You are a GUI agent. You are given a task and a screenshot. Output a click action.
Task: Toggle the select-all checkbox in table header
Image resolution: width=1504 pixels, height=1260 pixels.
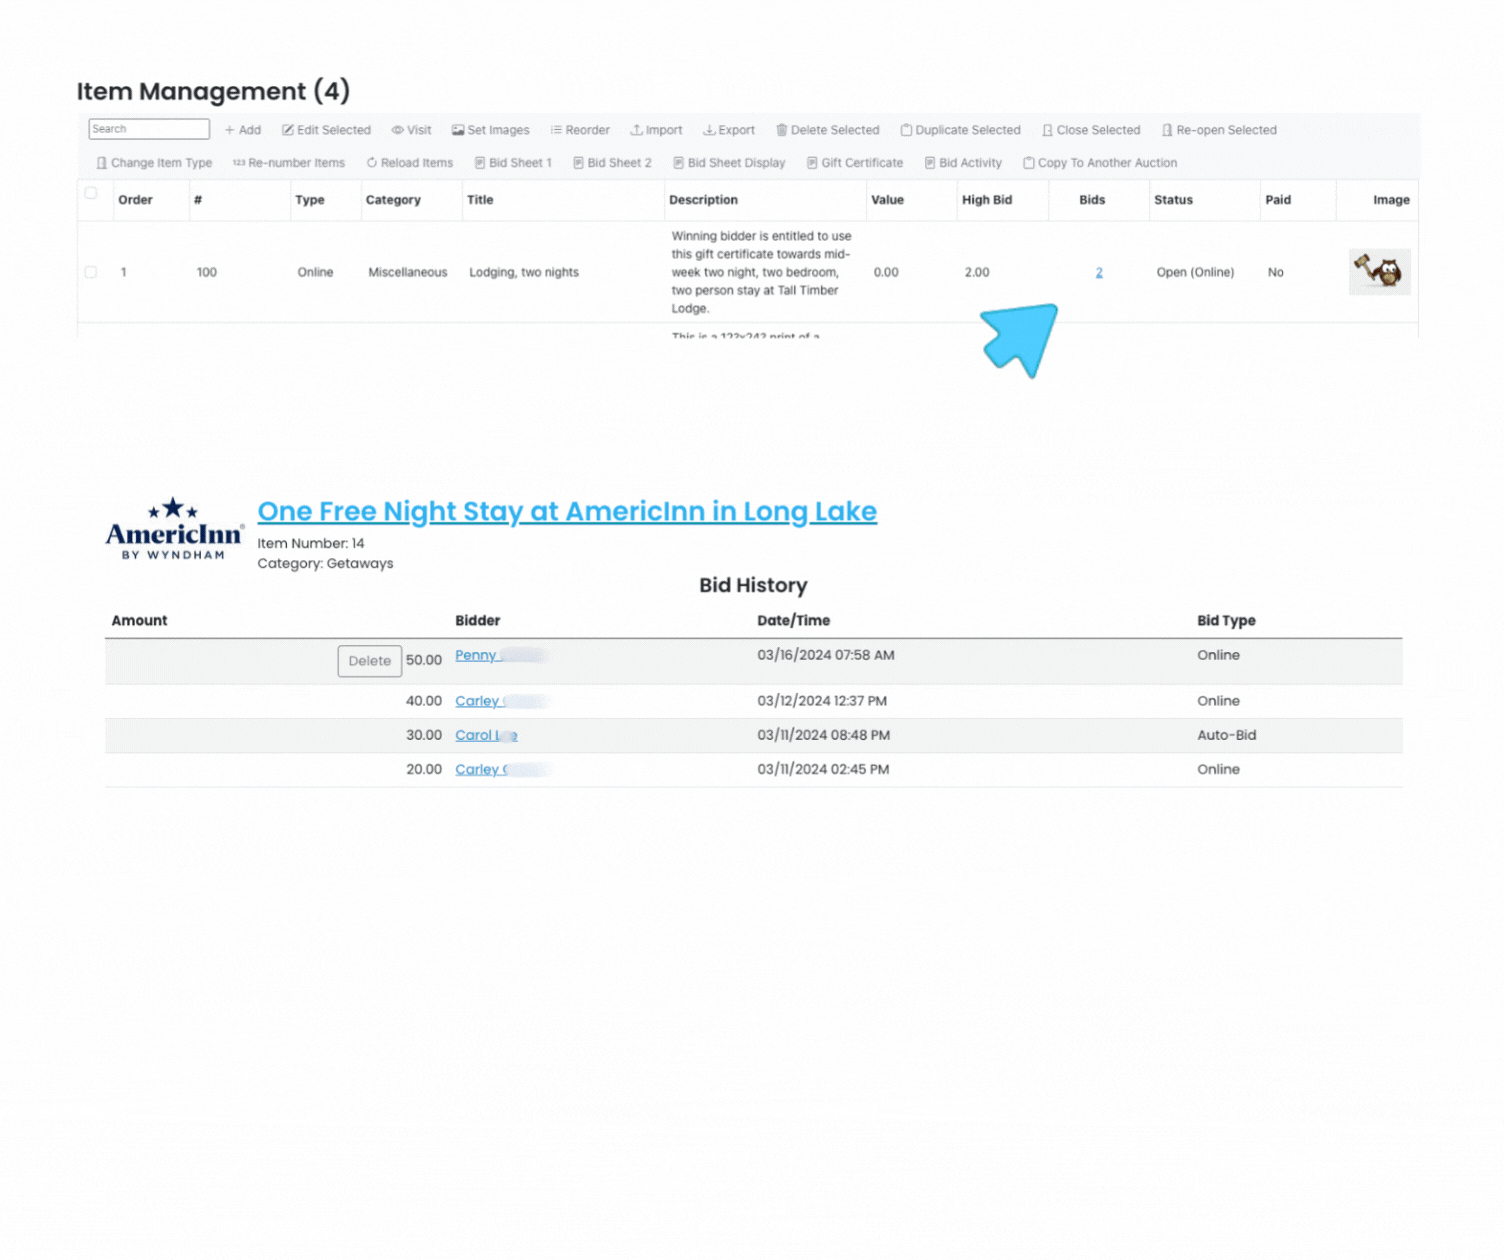click(91, 193)
